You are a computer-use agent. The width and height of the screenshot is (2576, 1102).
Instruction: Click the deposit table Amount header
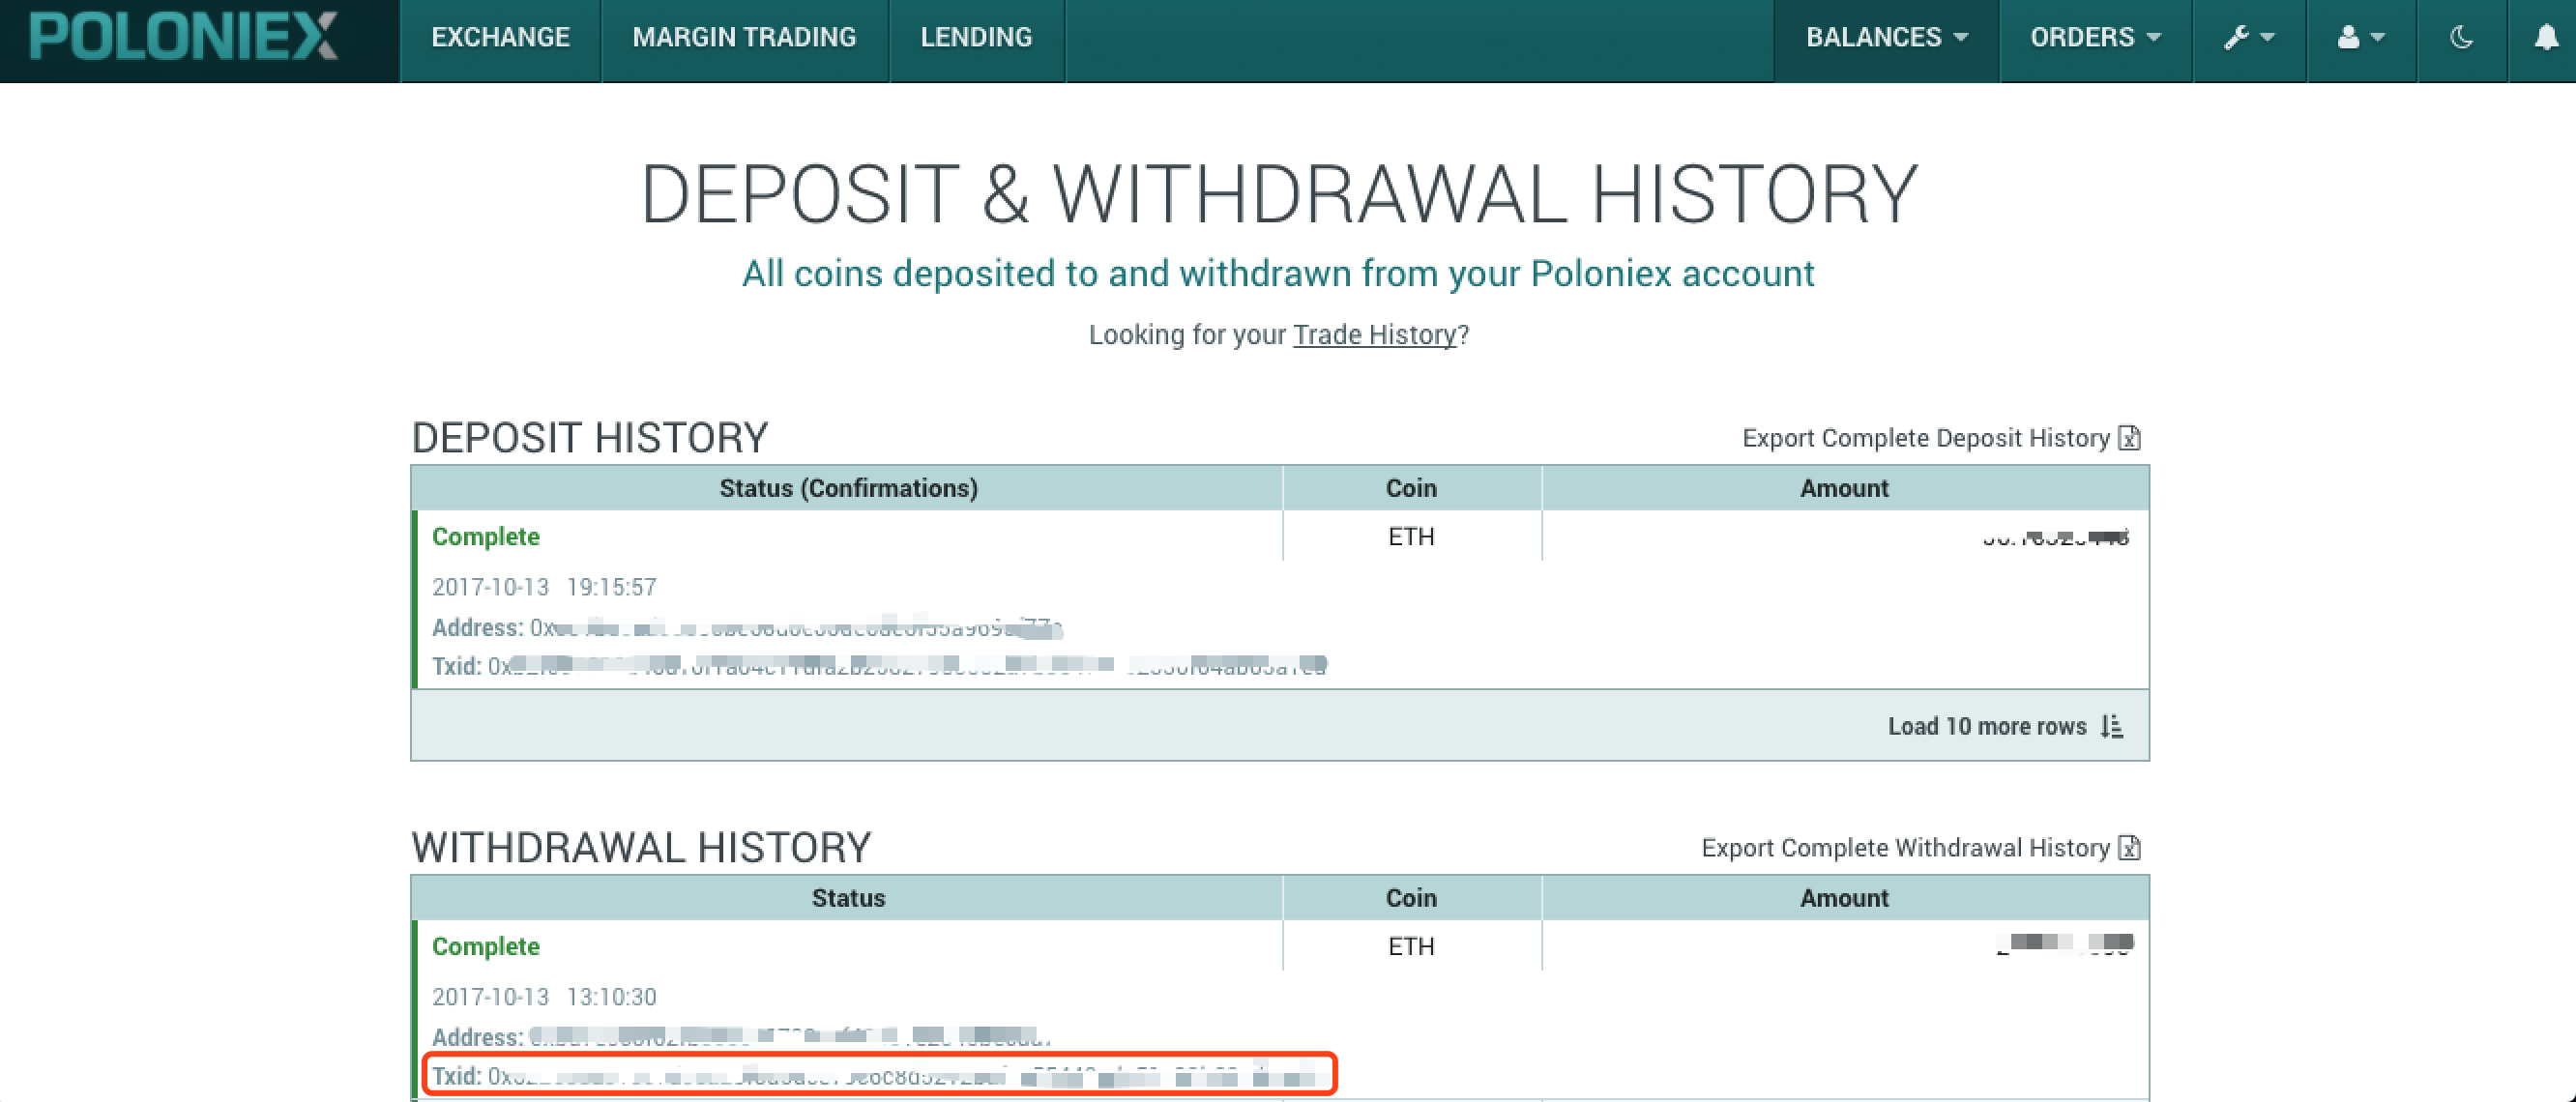click(1844, 488)
